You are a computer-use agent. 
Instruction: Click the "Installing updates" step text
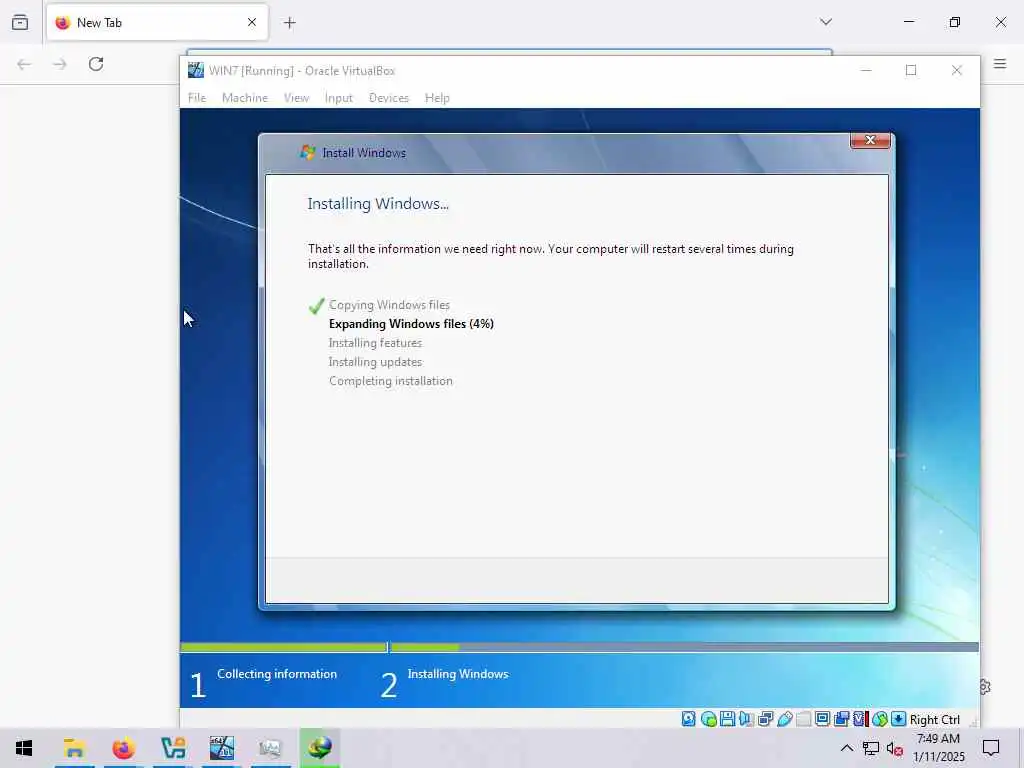coord(376,362)
